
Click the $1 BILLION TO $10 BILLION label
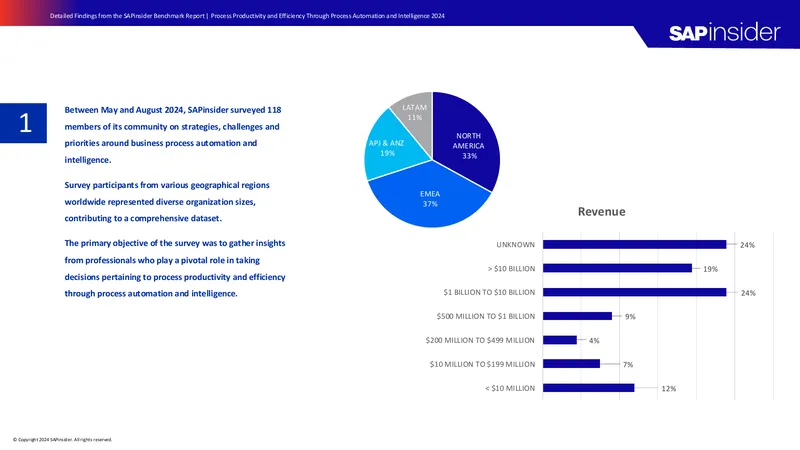489,292
